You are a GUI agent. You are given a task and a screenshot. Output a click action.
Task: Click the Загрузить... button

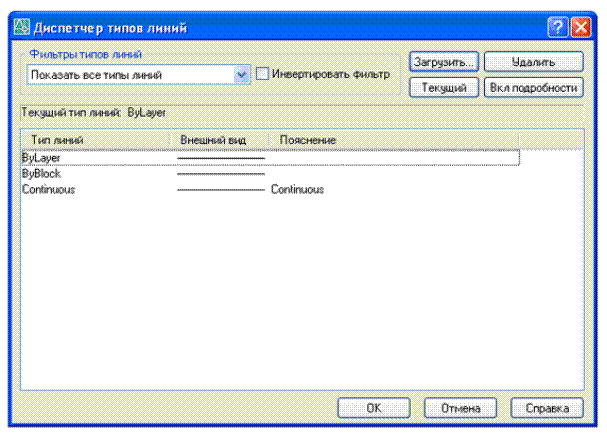point(444,62)
